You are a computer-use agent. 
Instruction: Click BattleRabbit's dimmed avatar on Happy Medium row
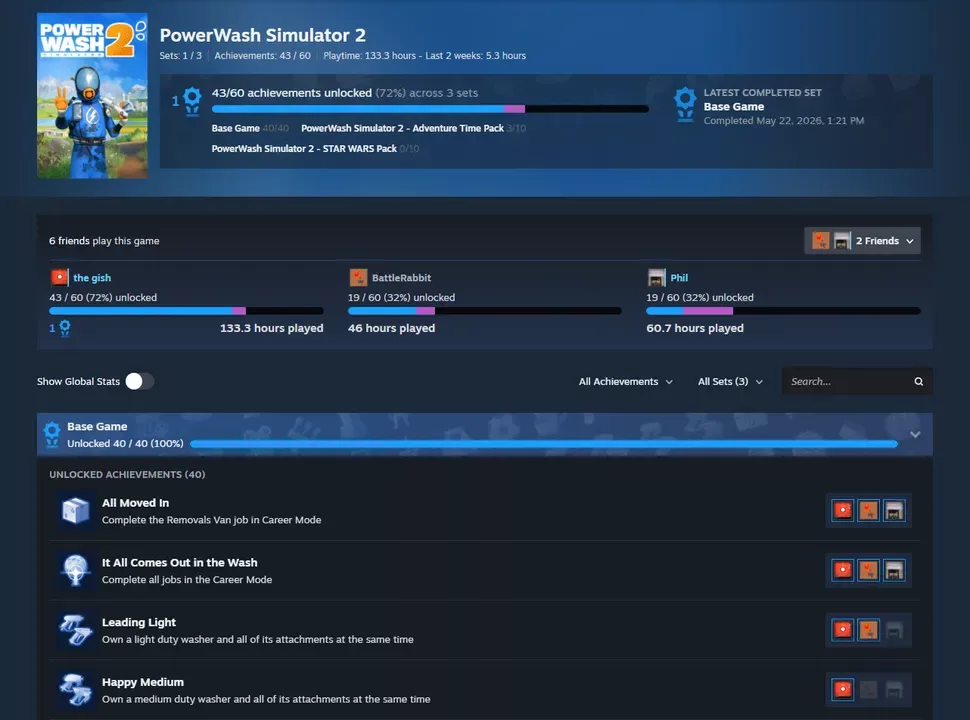869,690
